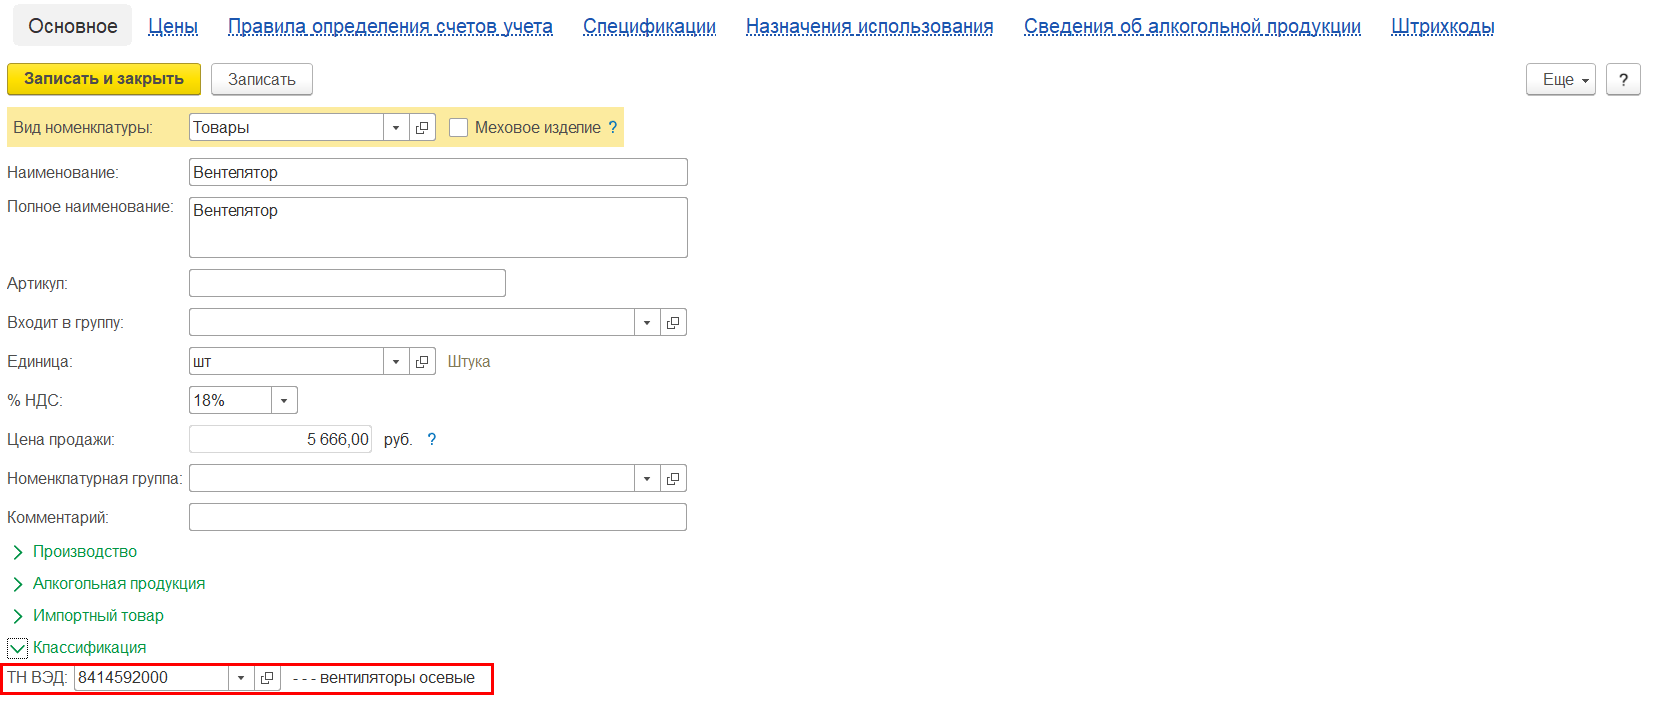Click the Записать и закрыть button
1665x705 pixels.
tap(104, 79)
